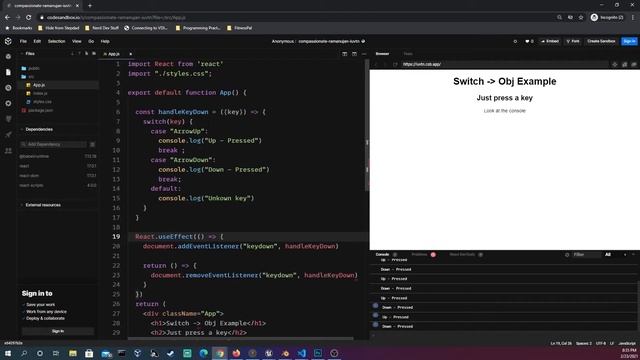The image size is (640, 360).
Task: Open the settings gear in activity bar
Action: tap(8, 104)
